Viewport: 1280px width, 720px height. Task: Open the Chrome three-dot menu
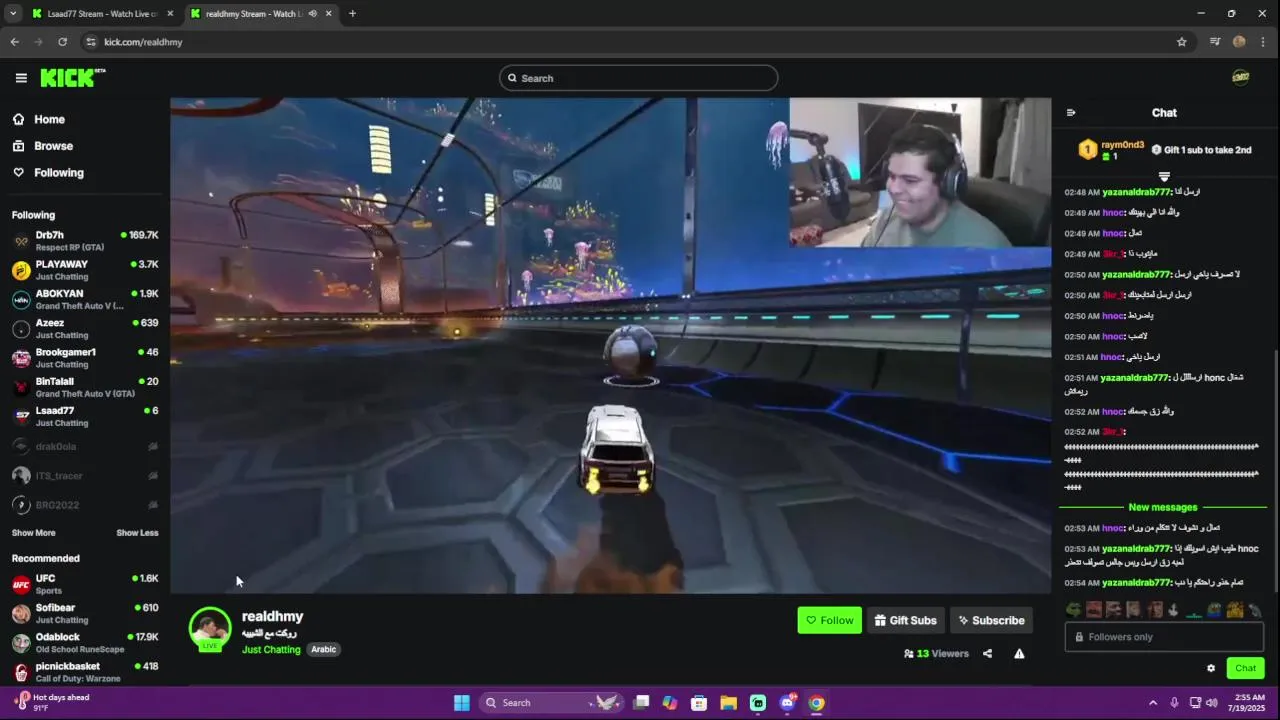coord(1264,42)
